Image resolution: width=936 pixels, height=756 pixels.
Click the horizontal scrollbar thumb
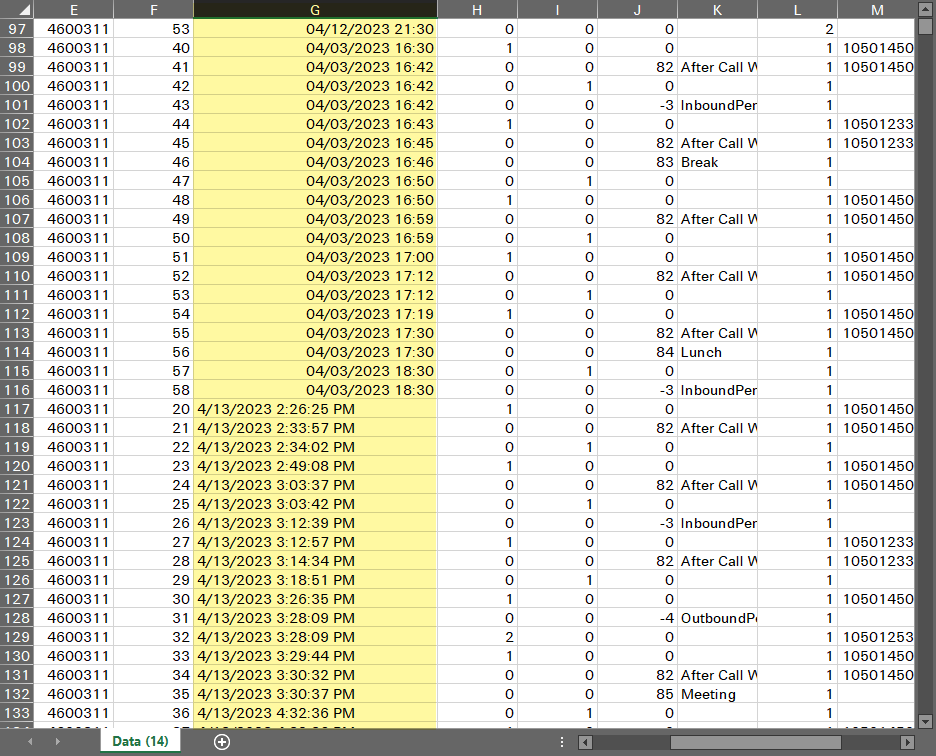(x=755, y=742)
